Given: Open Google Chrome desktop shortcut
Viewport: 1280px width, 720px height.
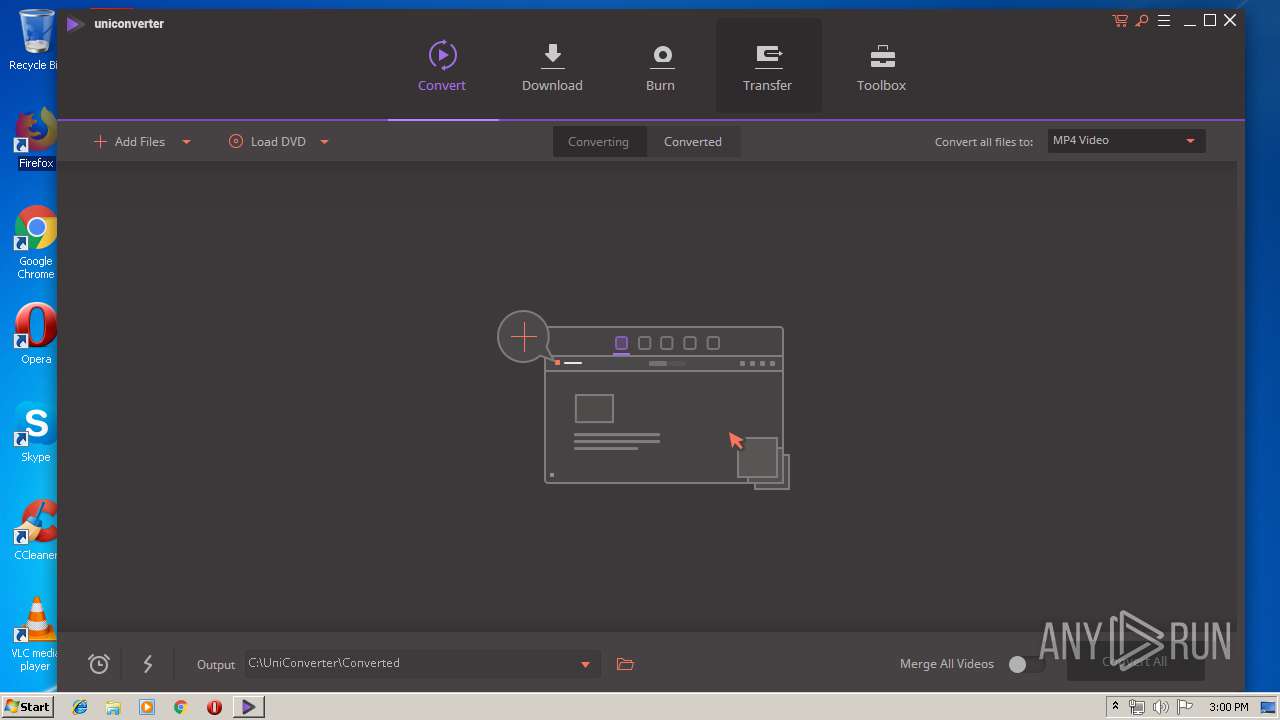Looking at the screenshot, I should pyautogui.click(x=36, y=243).
